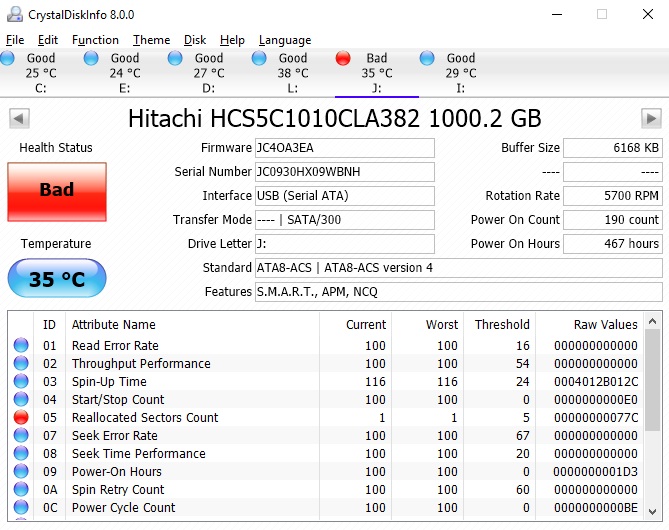Viewport: 669px width, 530px height.
Task: Click the Standard field ATA8-ACS
Action: point(459,268)
